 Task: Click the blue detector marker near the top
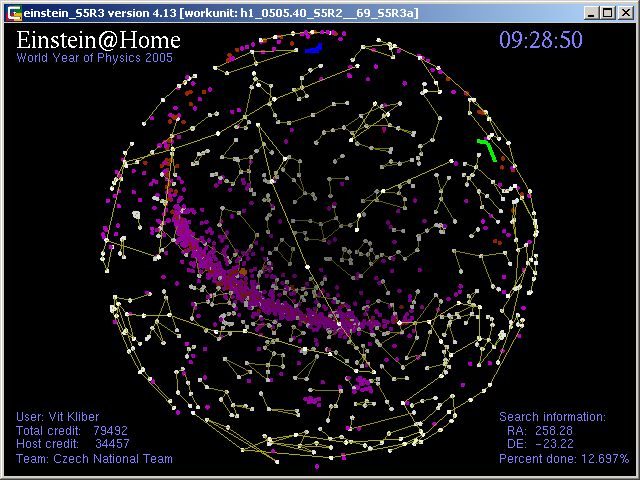point(313,49)
